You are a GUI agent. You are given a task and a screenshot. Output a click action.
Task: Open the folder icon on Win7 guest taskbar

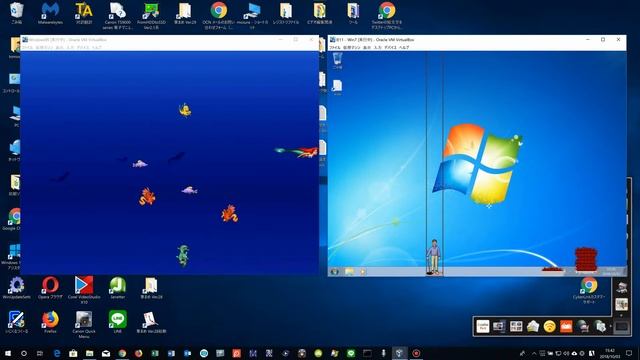point(349,271)
